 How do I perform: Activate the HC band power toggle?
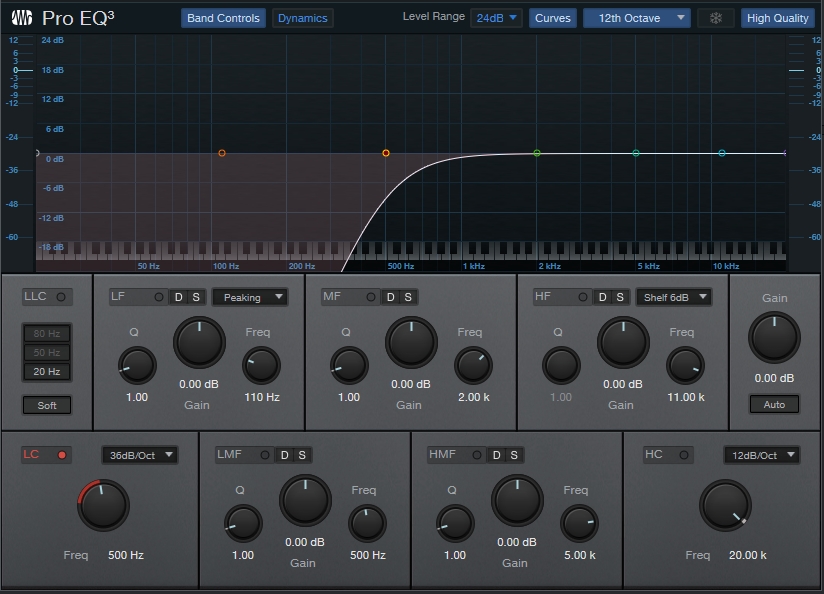pyautogui.click(x=684, y=455)
